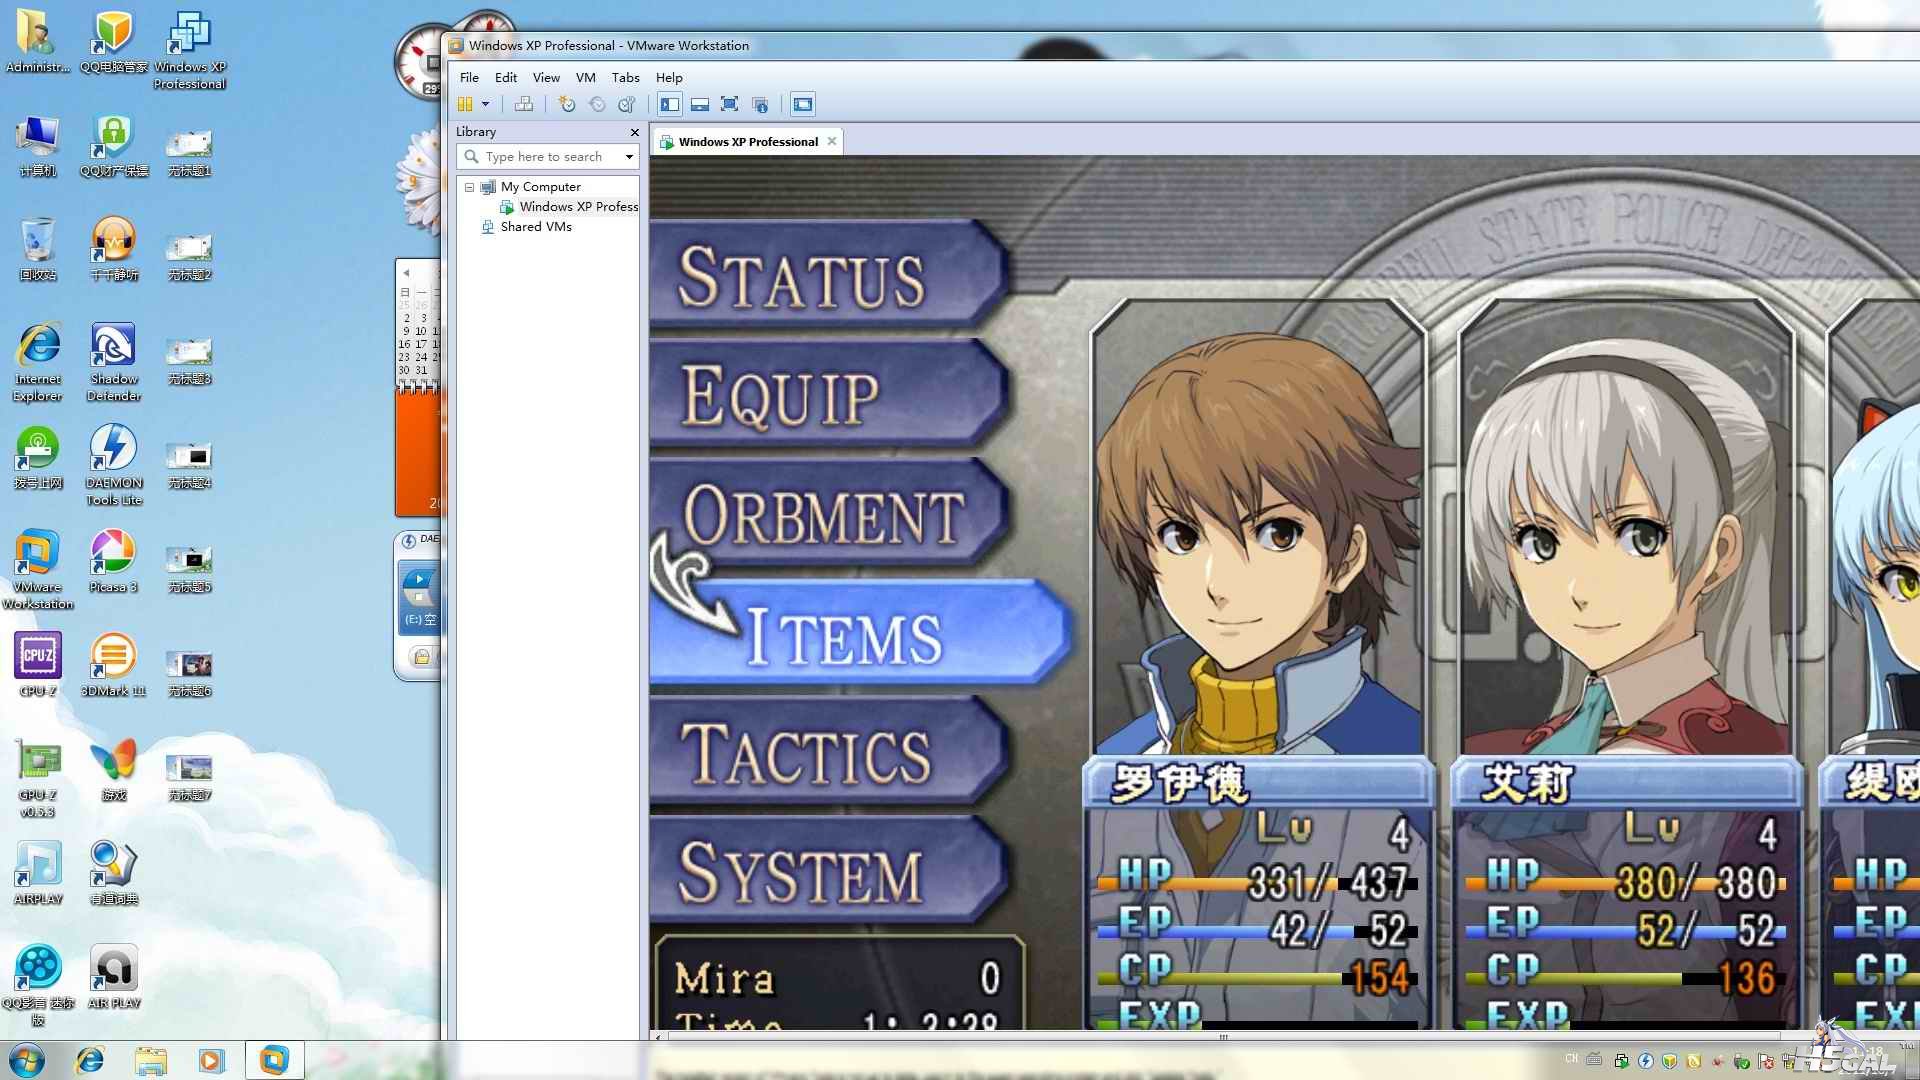Switch to the Windows XP Professional tab
1920x1080 pixels.
[748, 142]
